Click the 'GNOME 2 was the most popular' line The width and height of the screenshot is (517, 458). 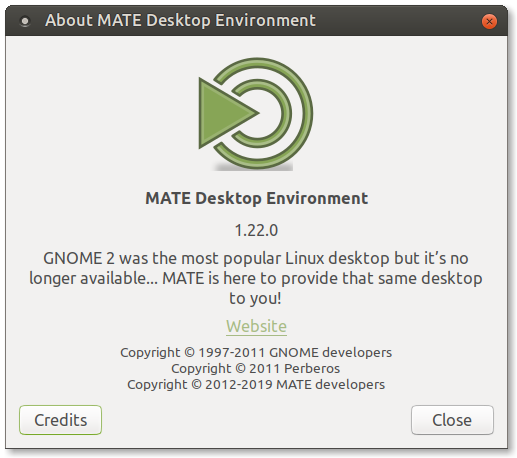[x=256, y=259]
